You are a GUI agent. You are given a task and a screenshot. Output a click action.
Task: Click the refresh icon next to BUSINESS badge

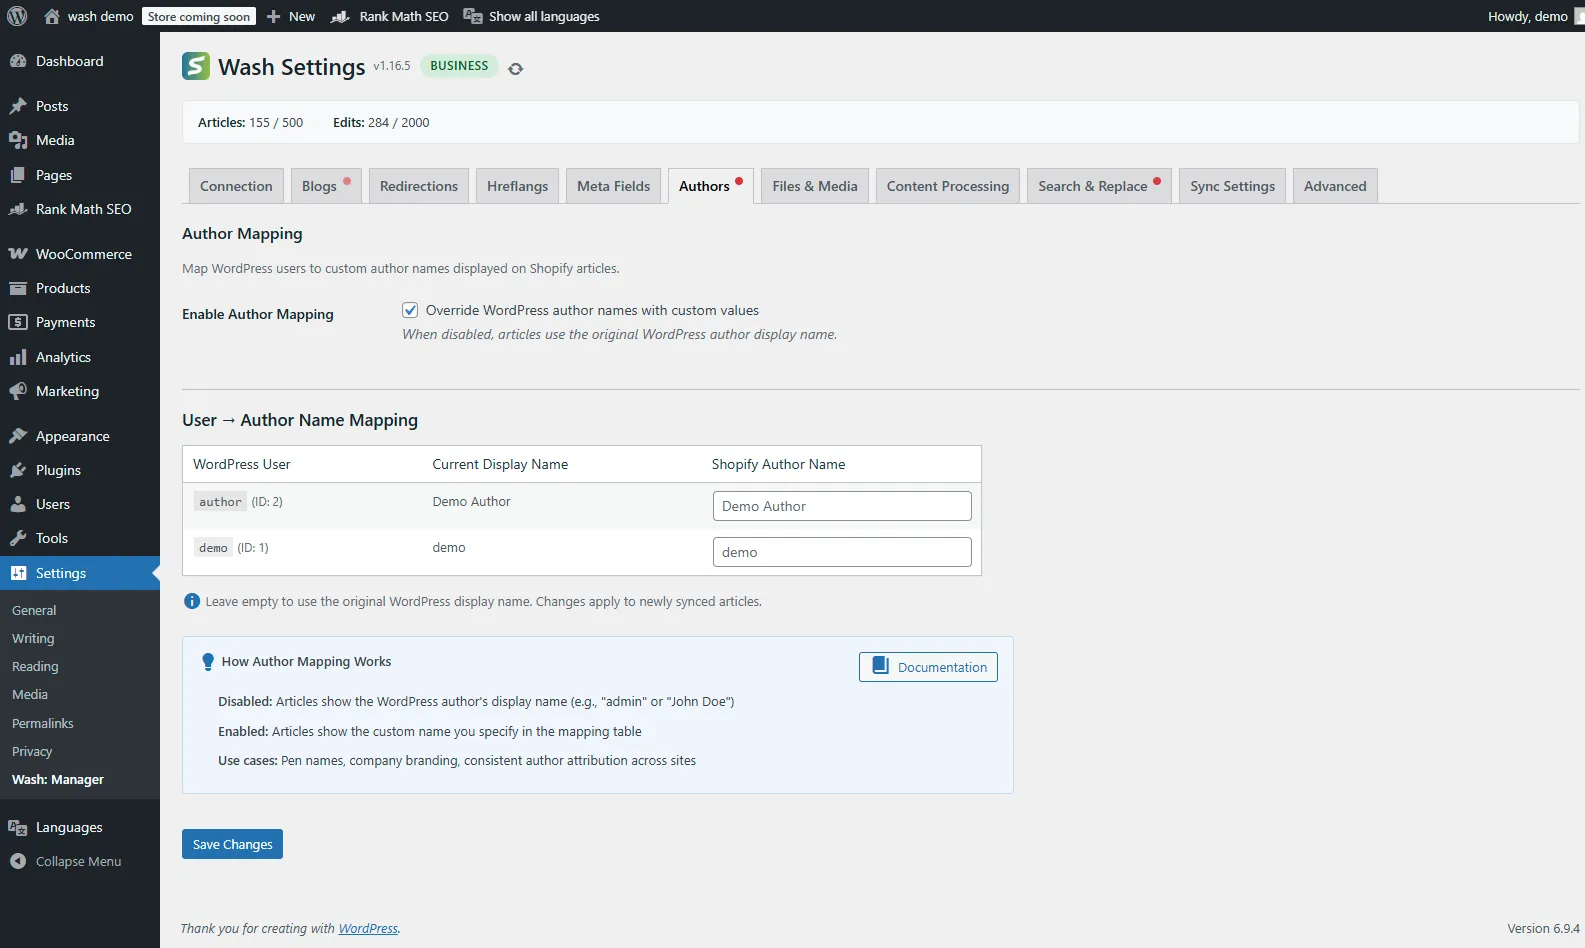point(516,69)
